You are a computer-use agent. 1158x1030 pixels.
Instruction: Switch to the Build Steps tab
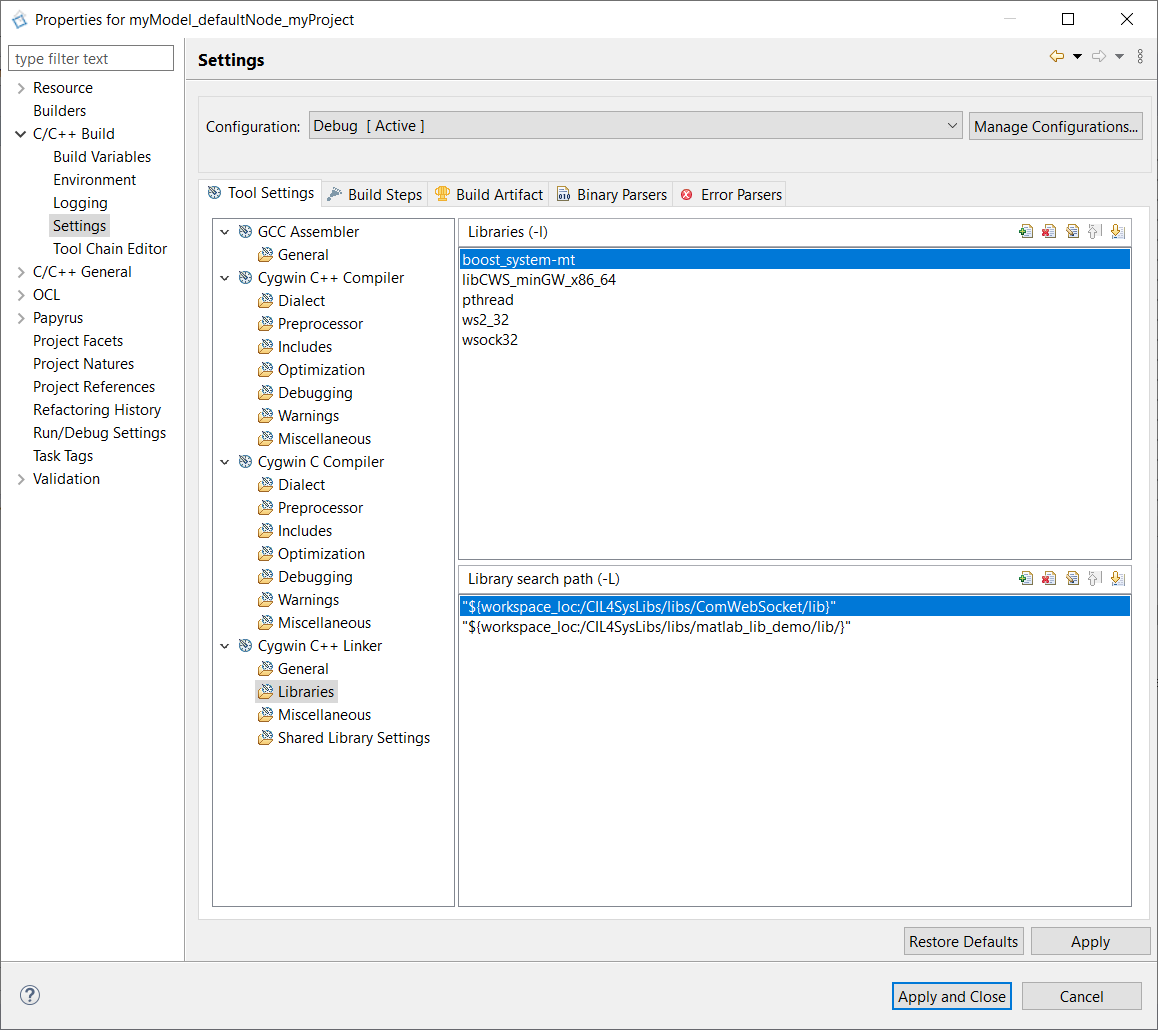(x=375, y=194)
